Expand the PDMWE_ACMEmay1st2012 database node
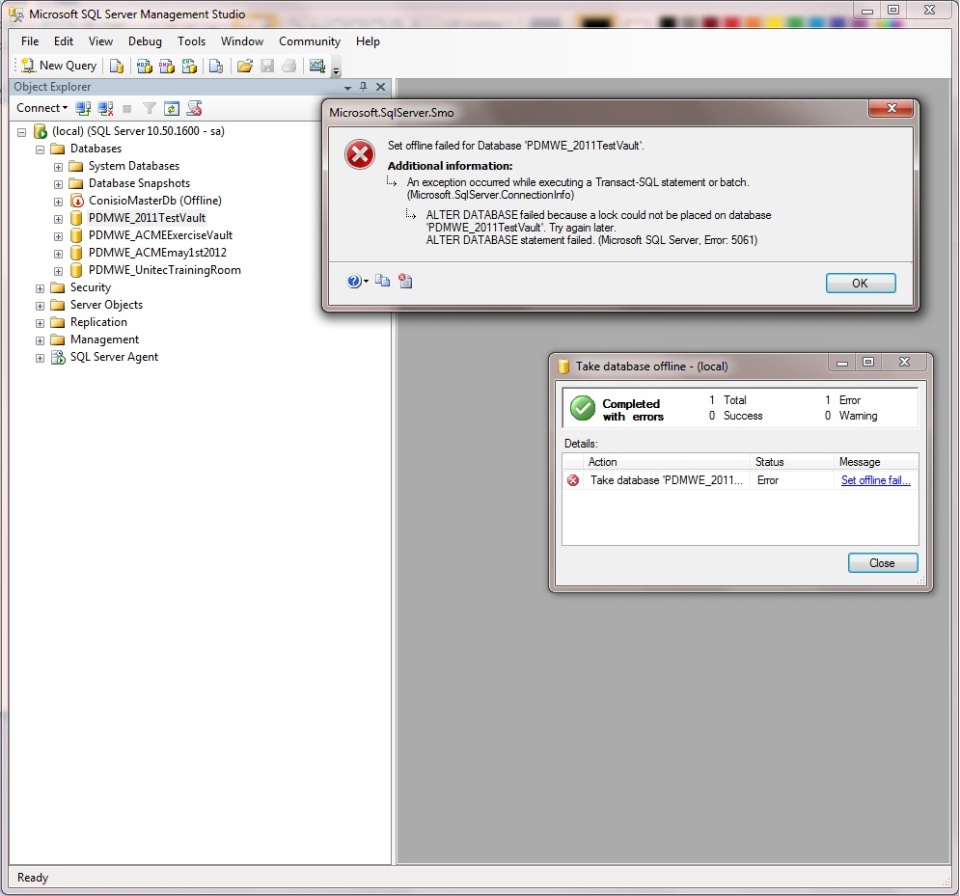 [58, 254]
